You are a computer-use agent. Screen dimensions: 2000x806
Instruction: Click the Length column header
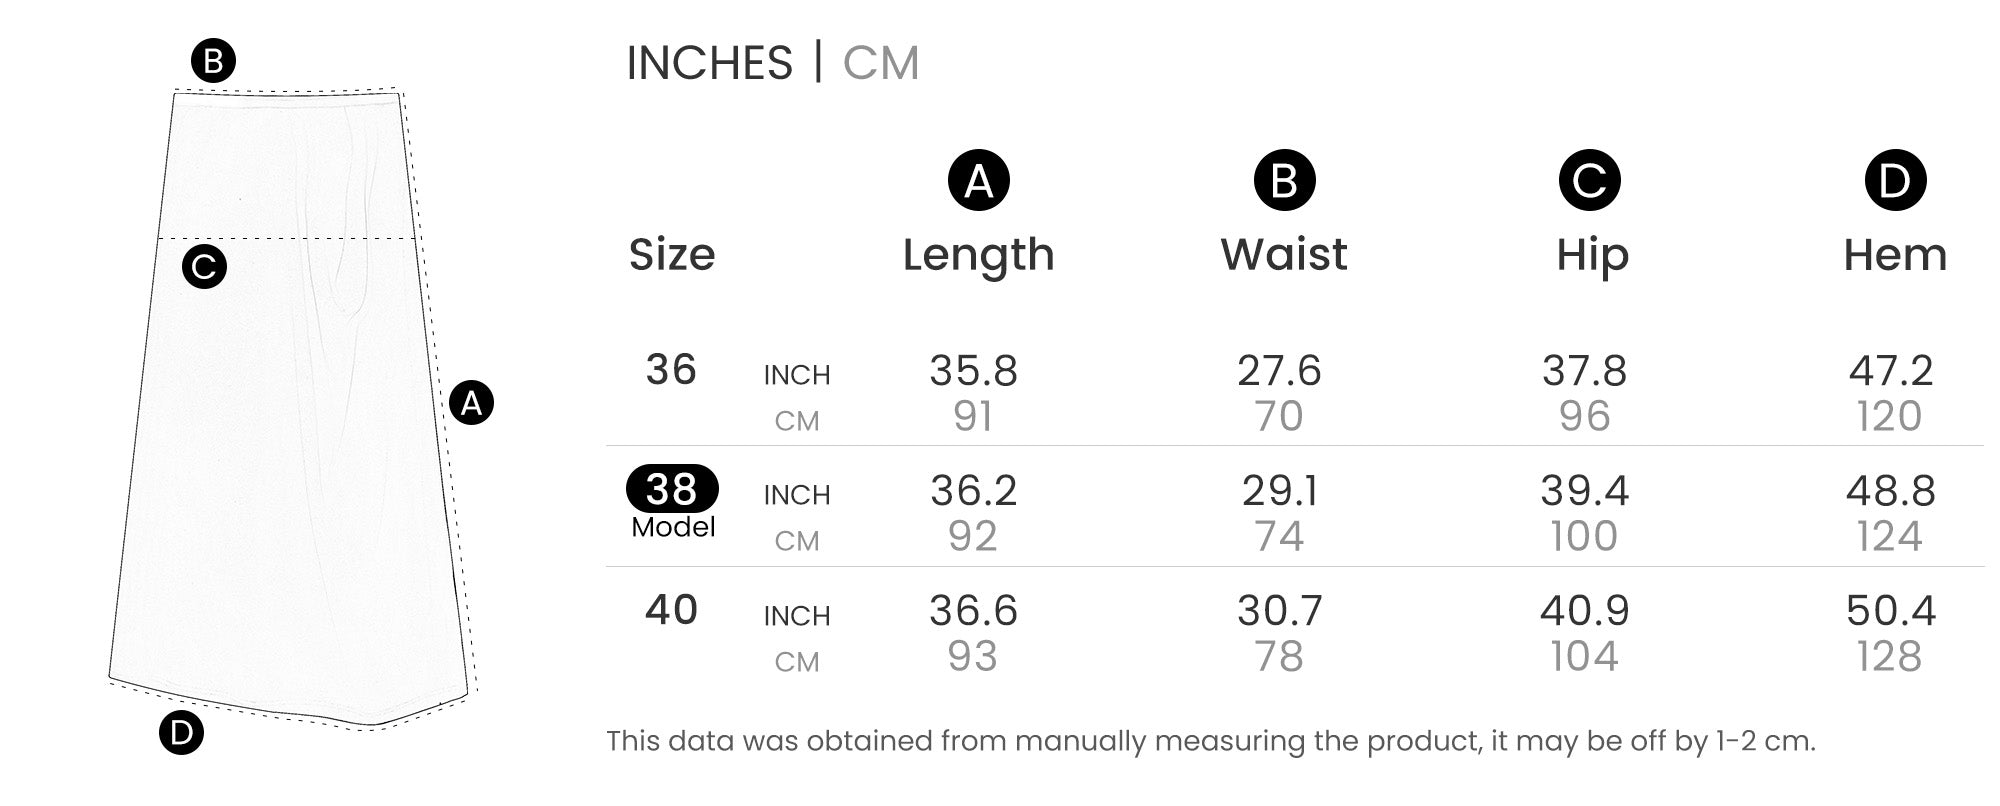(x=978, y=255)
